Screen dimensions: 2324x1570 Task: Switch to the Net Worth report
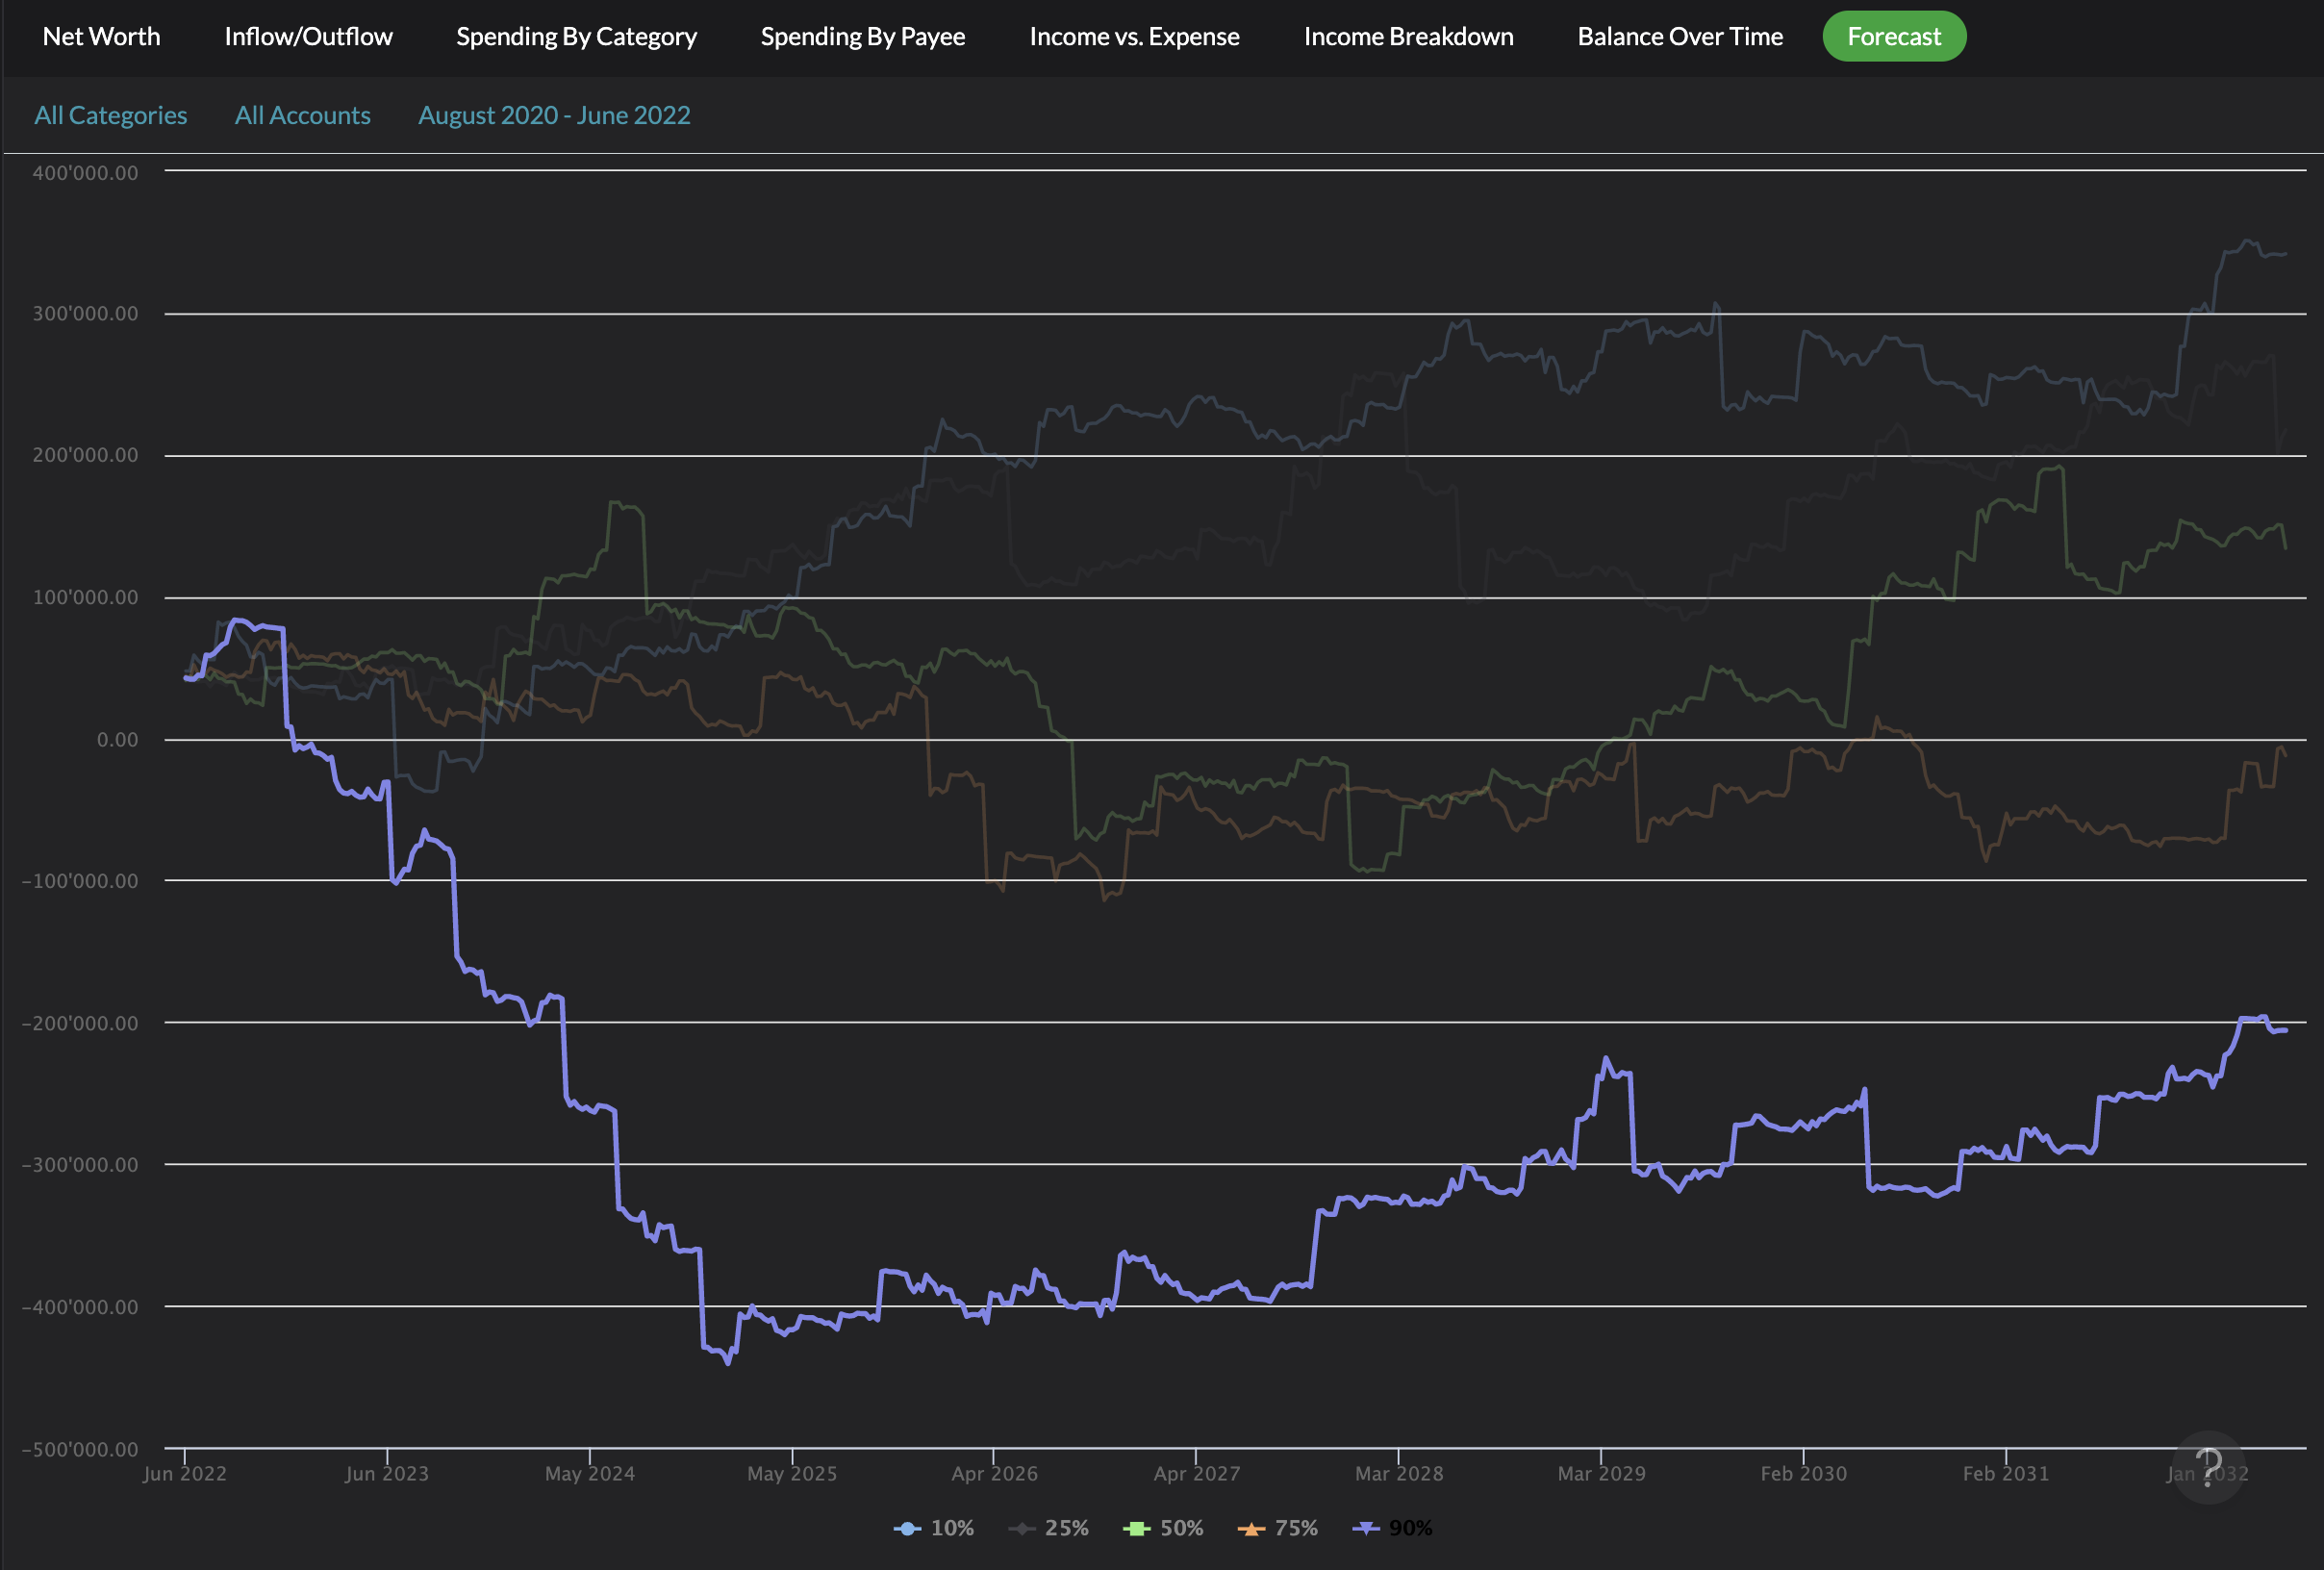tap(101, 36)
